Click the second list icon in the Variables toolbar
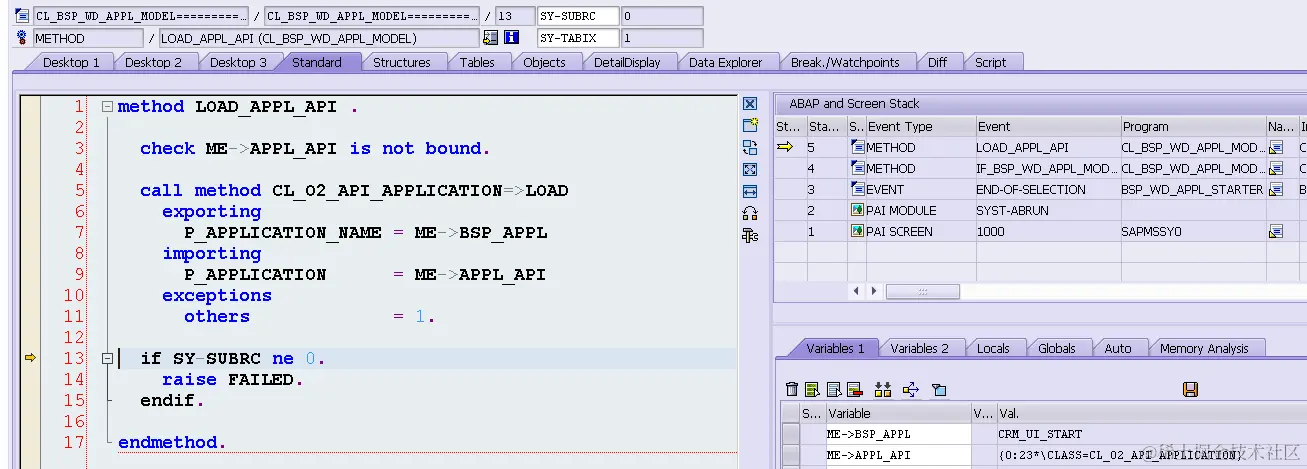The image size is (1307, 469). click(833, 389)
